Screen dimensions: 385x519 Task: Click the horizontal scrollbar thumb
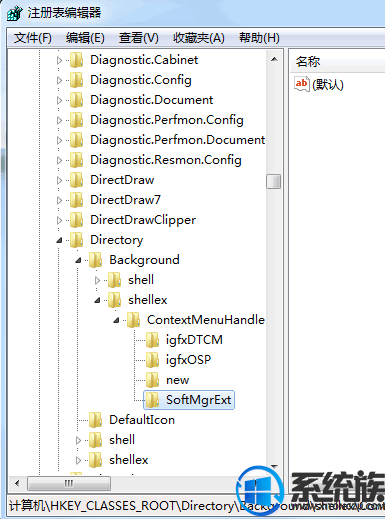(x=69, y=483)
